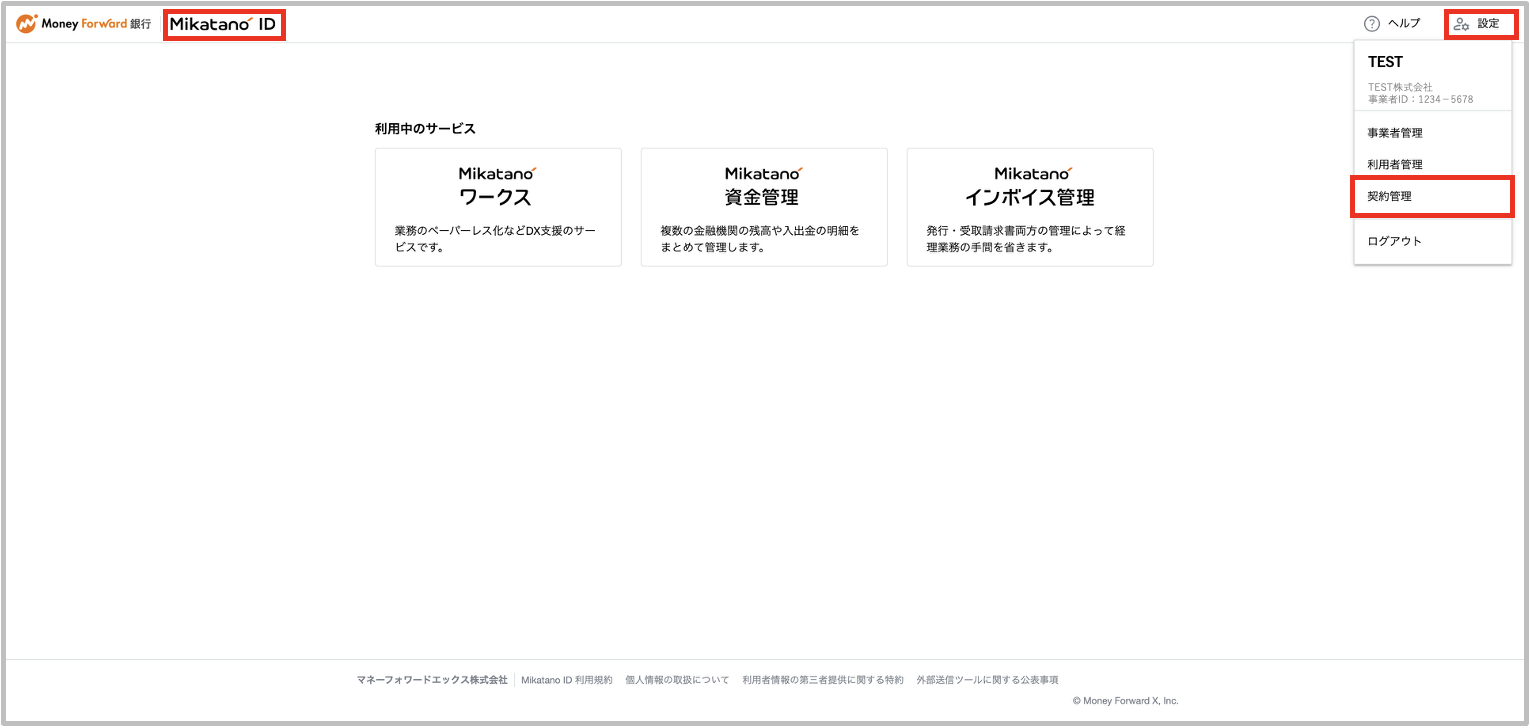Click the TEST account name heading
1530x728 pixels.
1385,61
